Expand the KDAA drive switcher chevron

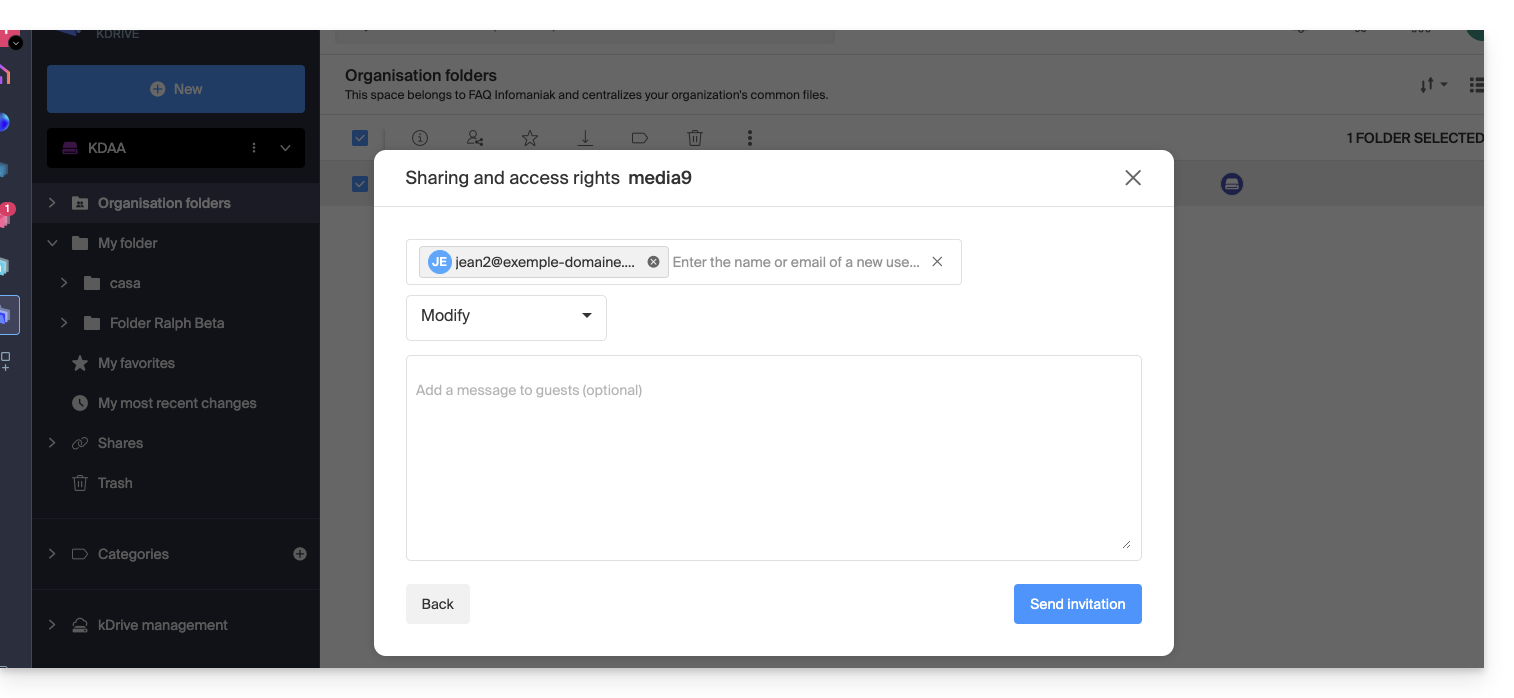coord(285,148)
